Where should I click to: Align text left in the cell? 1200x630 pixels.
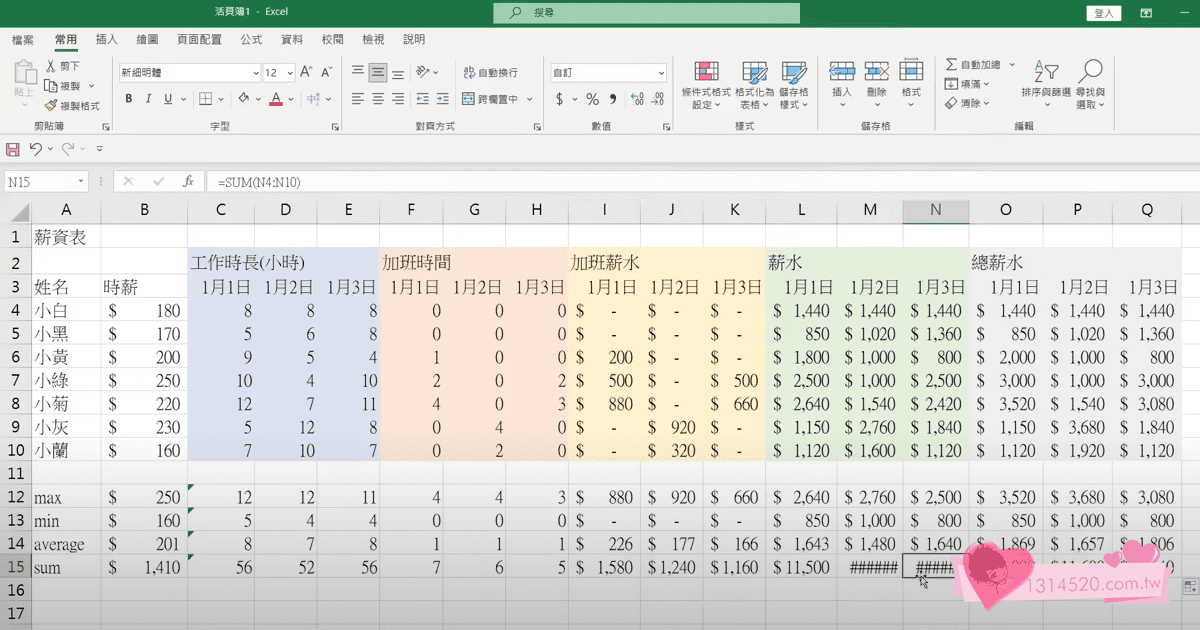[x=358, y=99]
